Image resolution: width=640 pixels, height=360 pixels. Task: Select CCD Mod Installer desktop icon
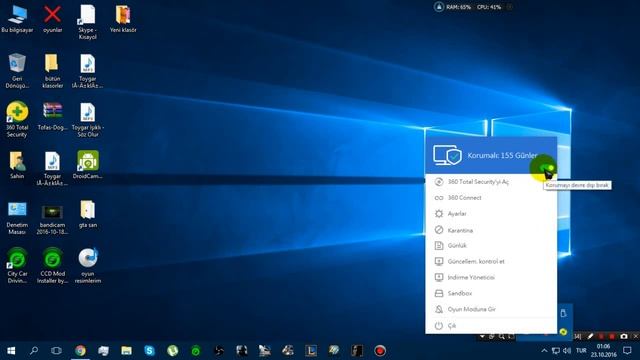point(53,266)
